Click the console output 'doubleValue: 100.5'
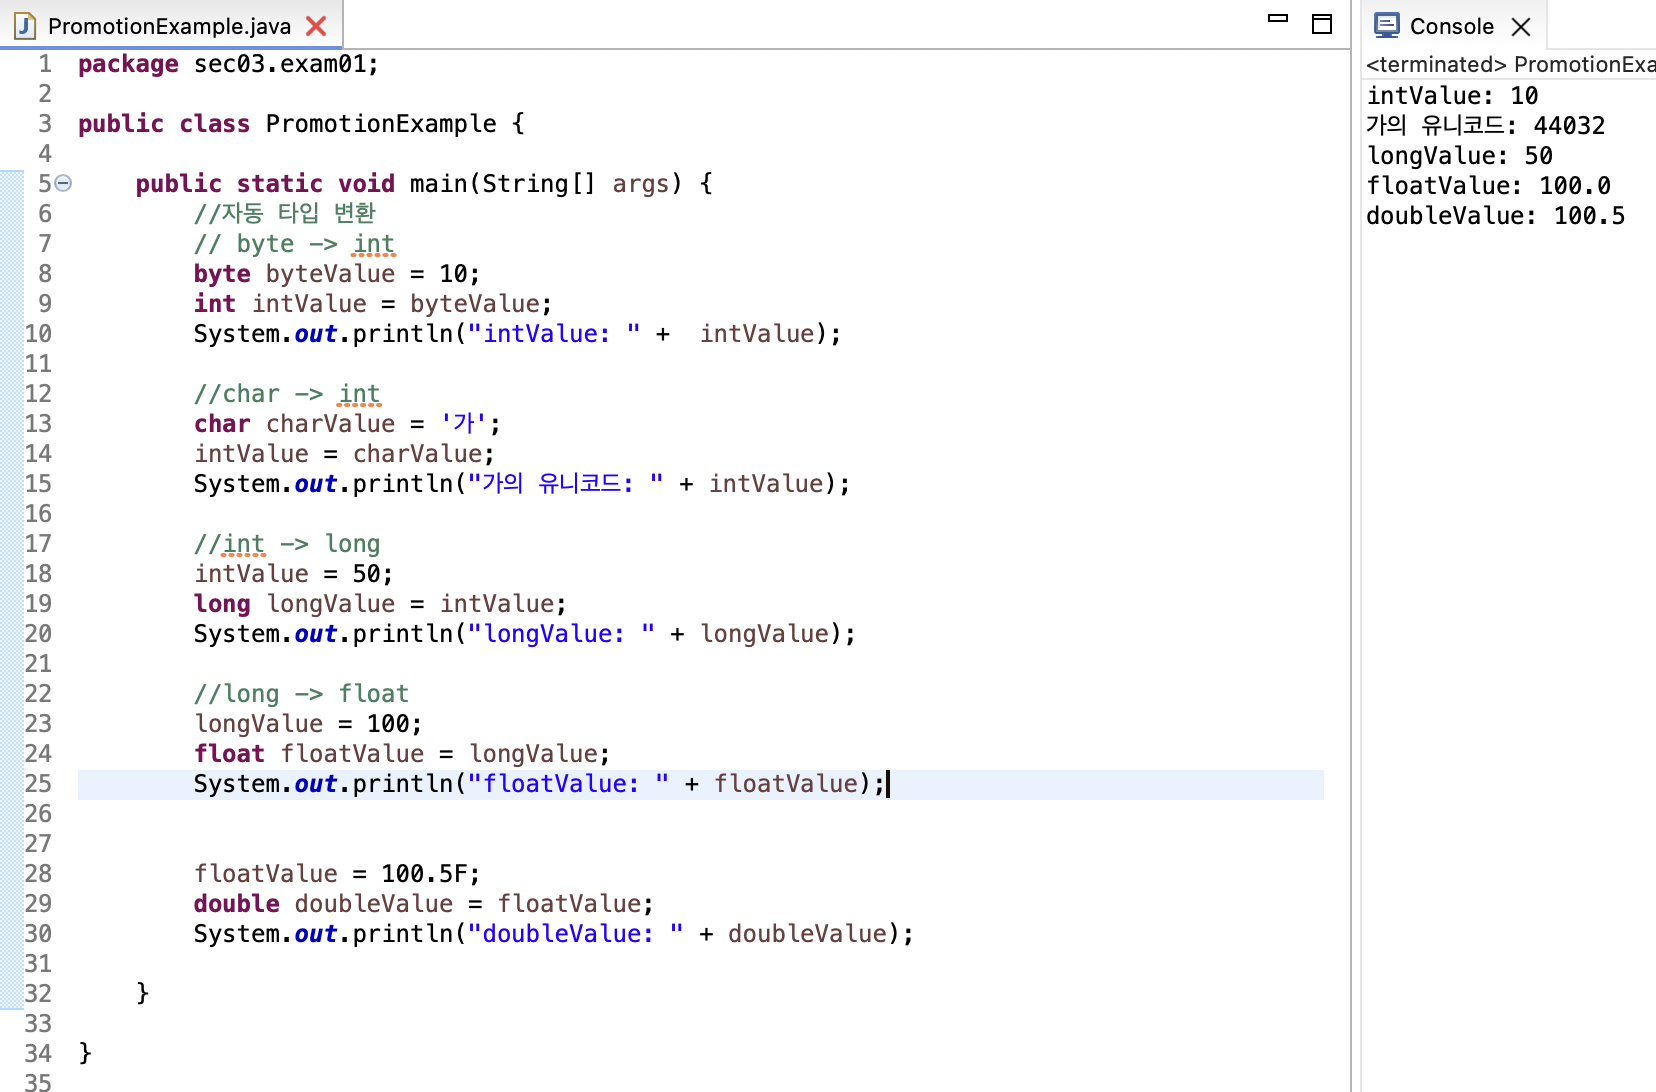 point(1495,216)
